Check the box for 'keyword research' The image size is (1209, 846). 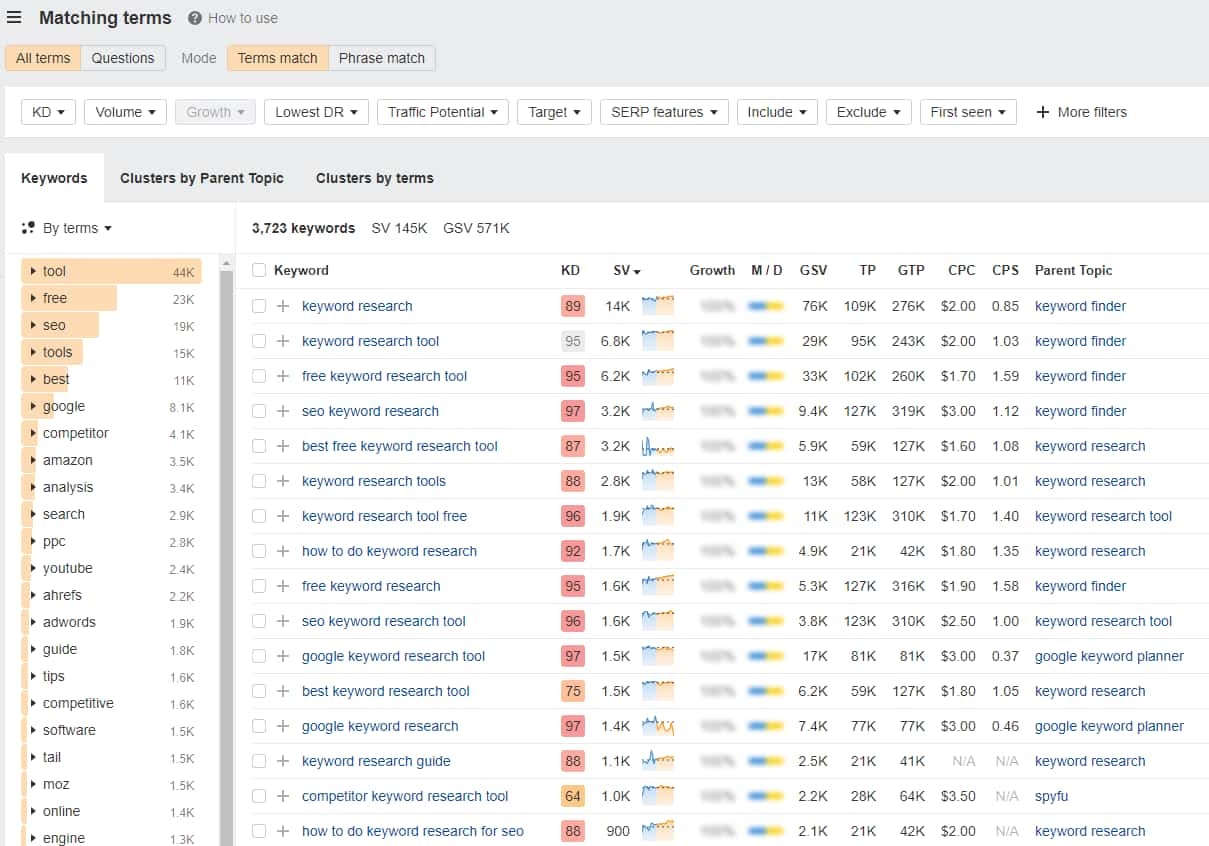click(259, 306)
